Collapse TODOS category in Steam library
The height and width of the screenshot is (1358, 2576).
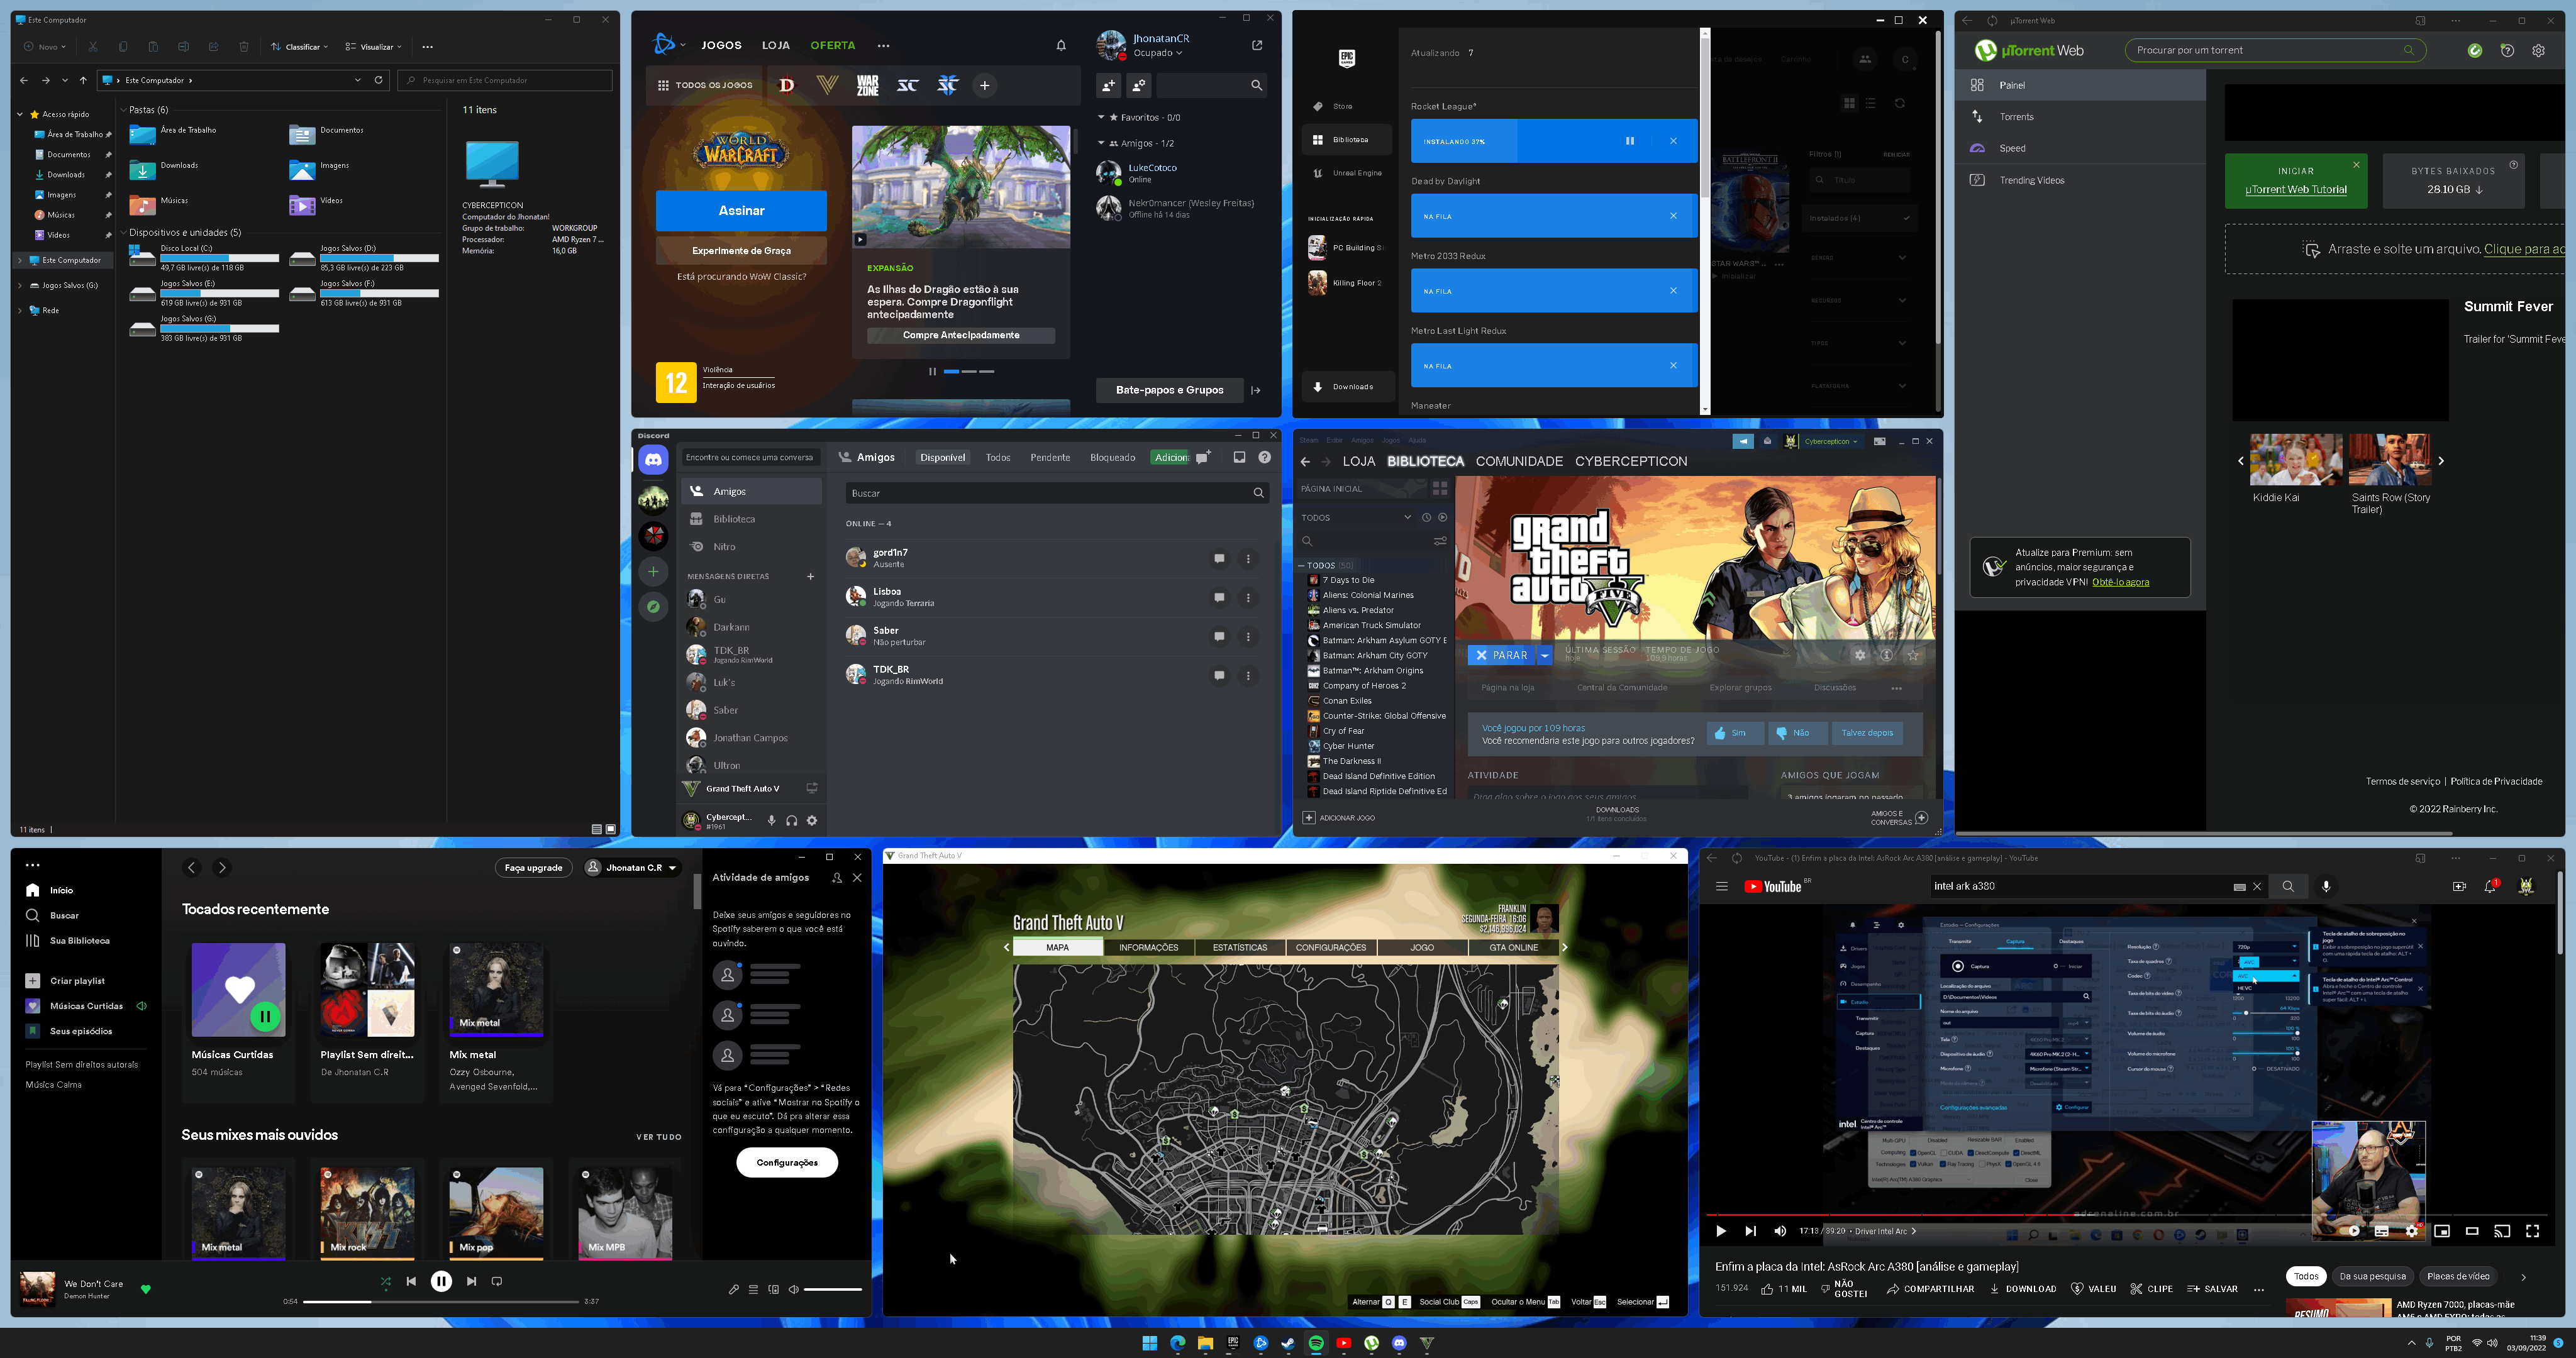coord(1301,565)
